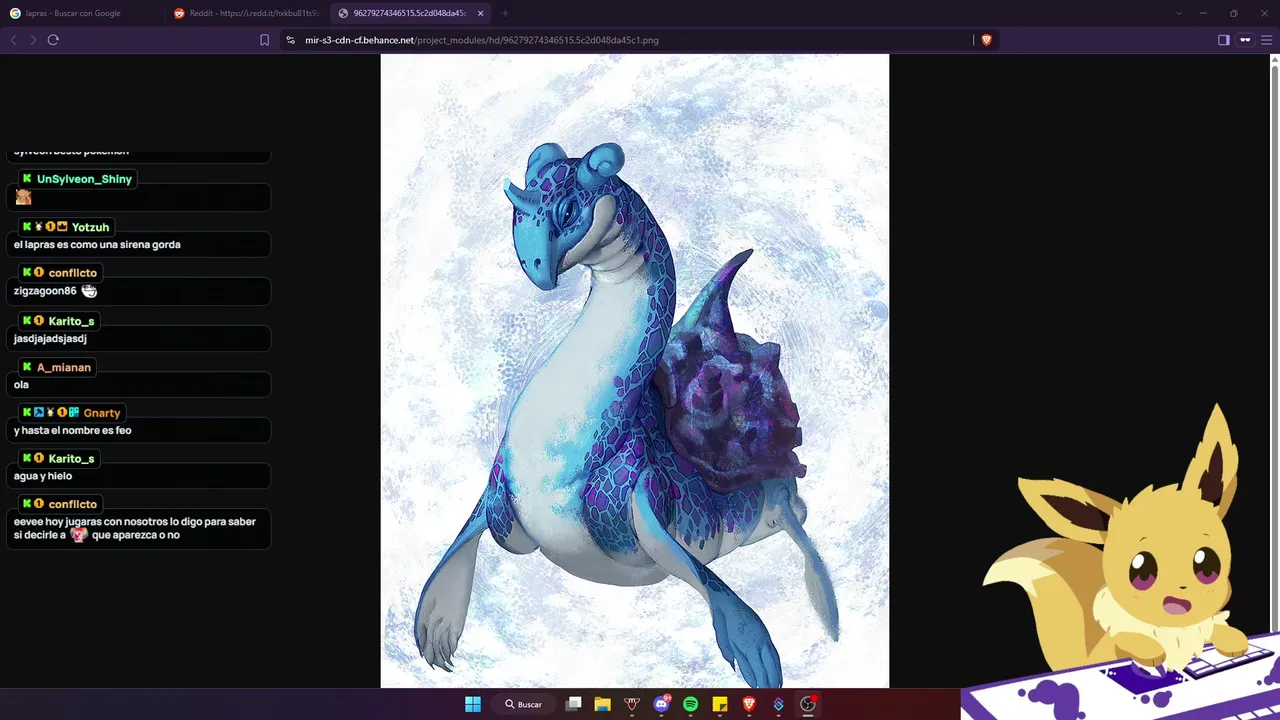Screen dimensions: 1280x720
Task: Open the tab search dropdown arrow
Action: tap(1178, 13)
